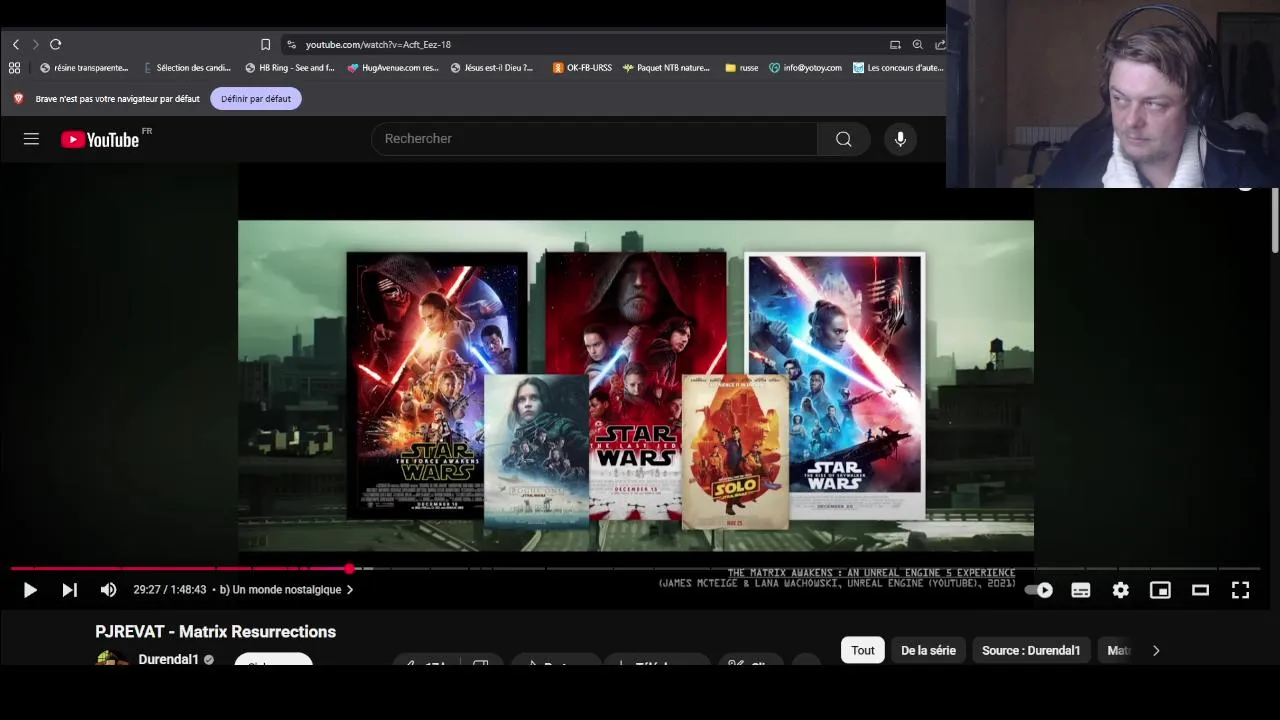
Task: Open 'Sélection des candi...' bookmark
Action: tap(187, 68)
